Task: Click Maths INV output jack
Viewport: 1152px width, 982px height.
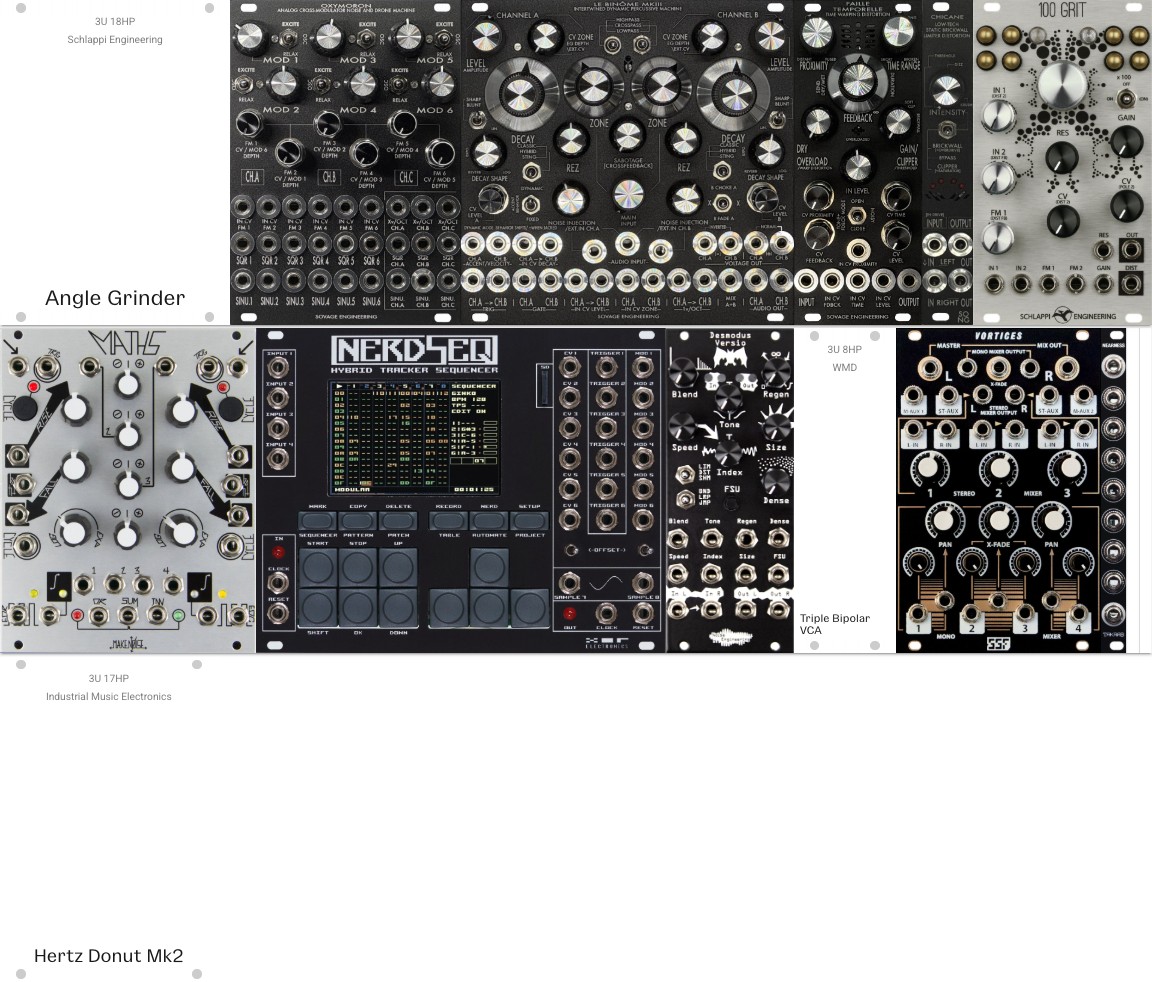Action: (156, 615)
